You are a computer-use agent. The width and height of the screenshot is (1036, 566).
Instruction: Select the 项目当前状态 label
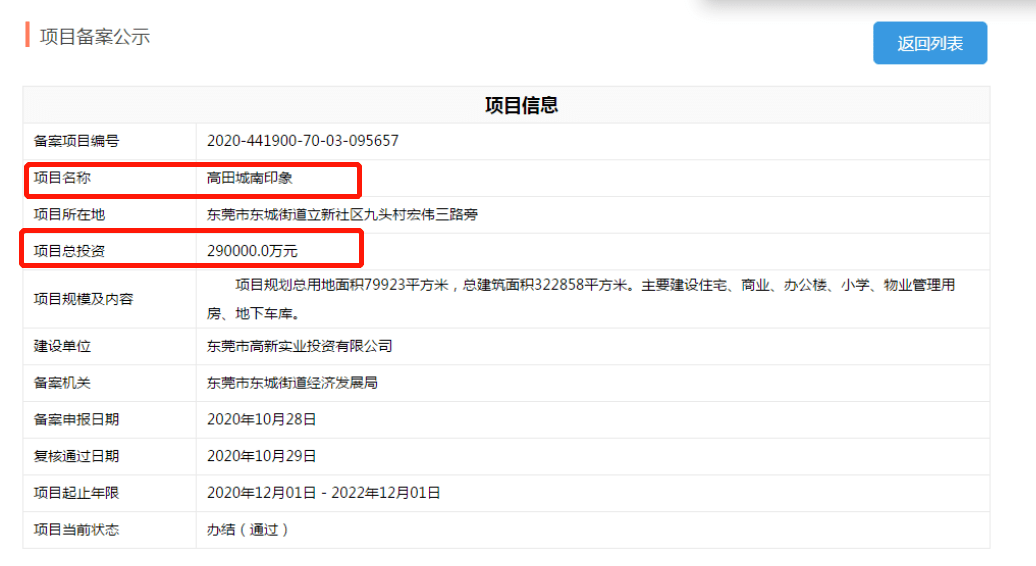76,530
